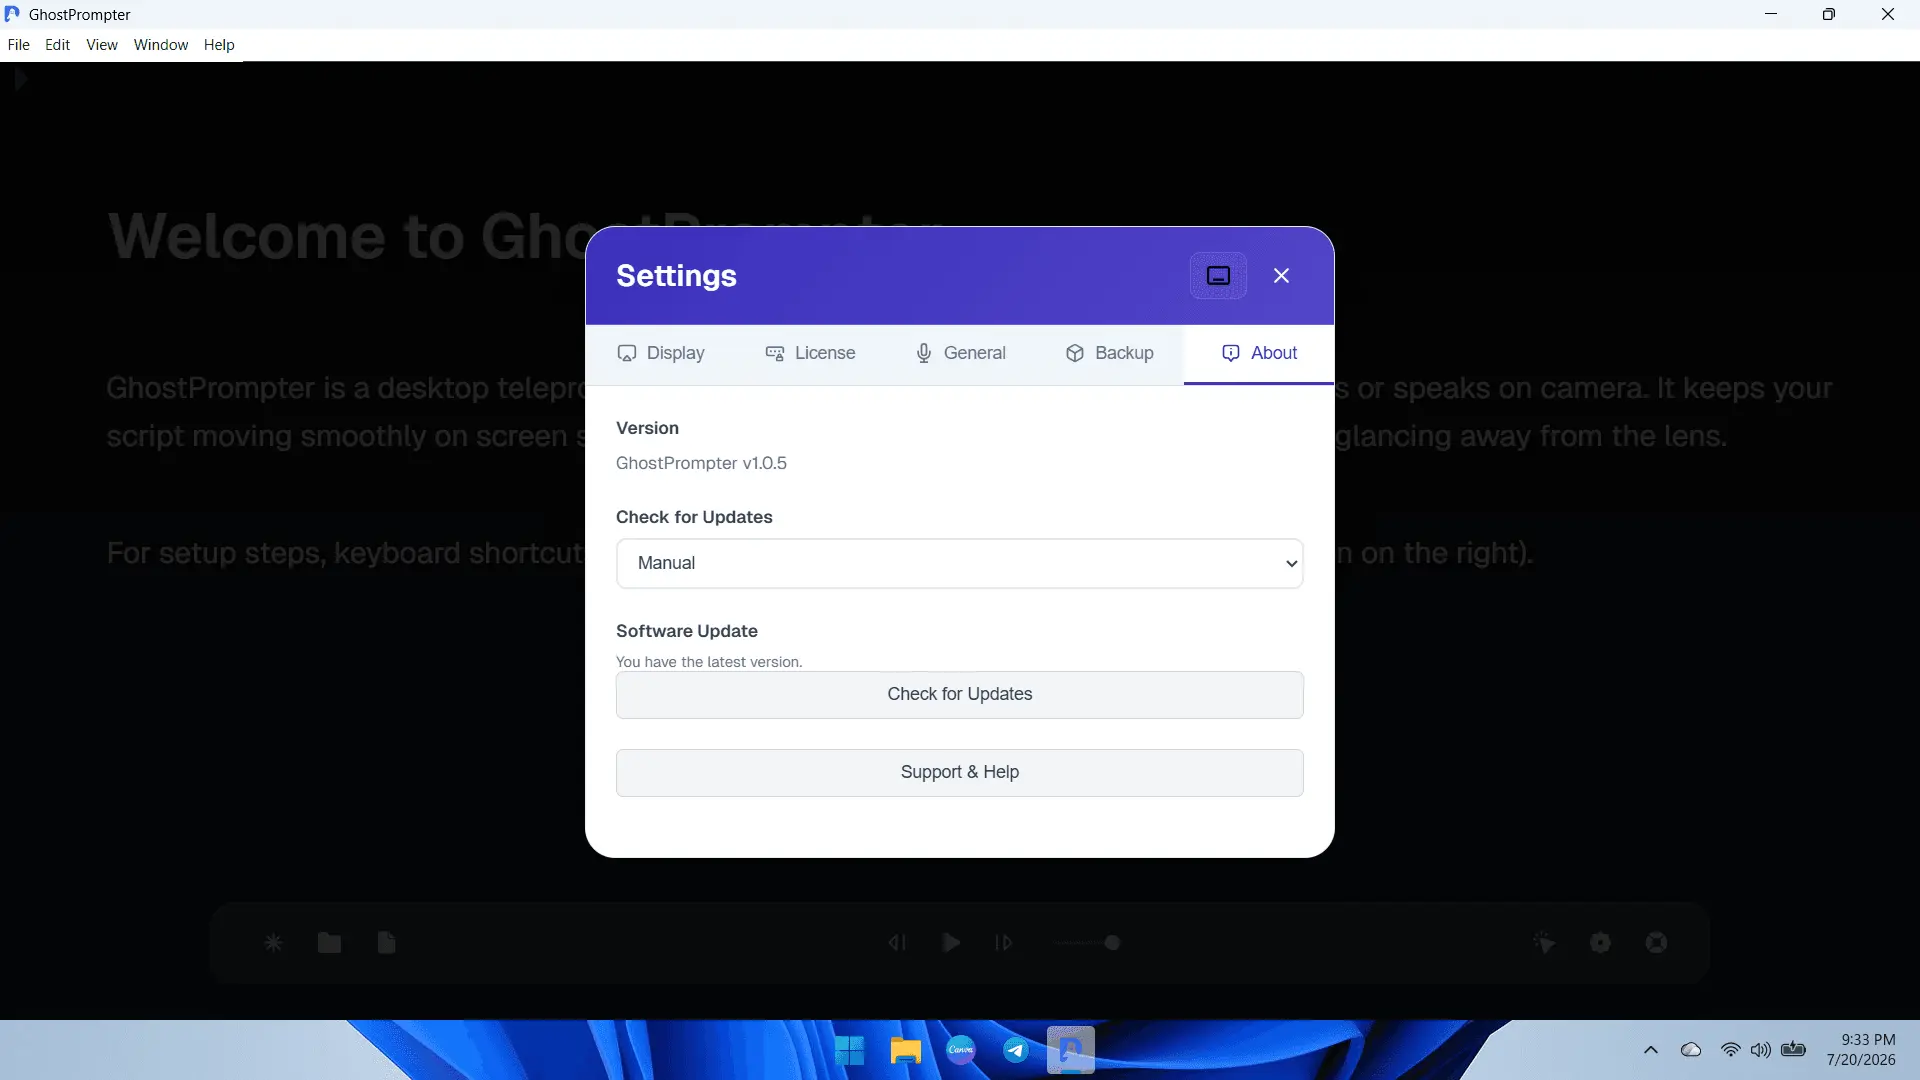Open the File menu
The height and width of the screenshot is (1080, 1920).
pos(18,45)
